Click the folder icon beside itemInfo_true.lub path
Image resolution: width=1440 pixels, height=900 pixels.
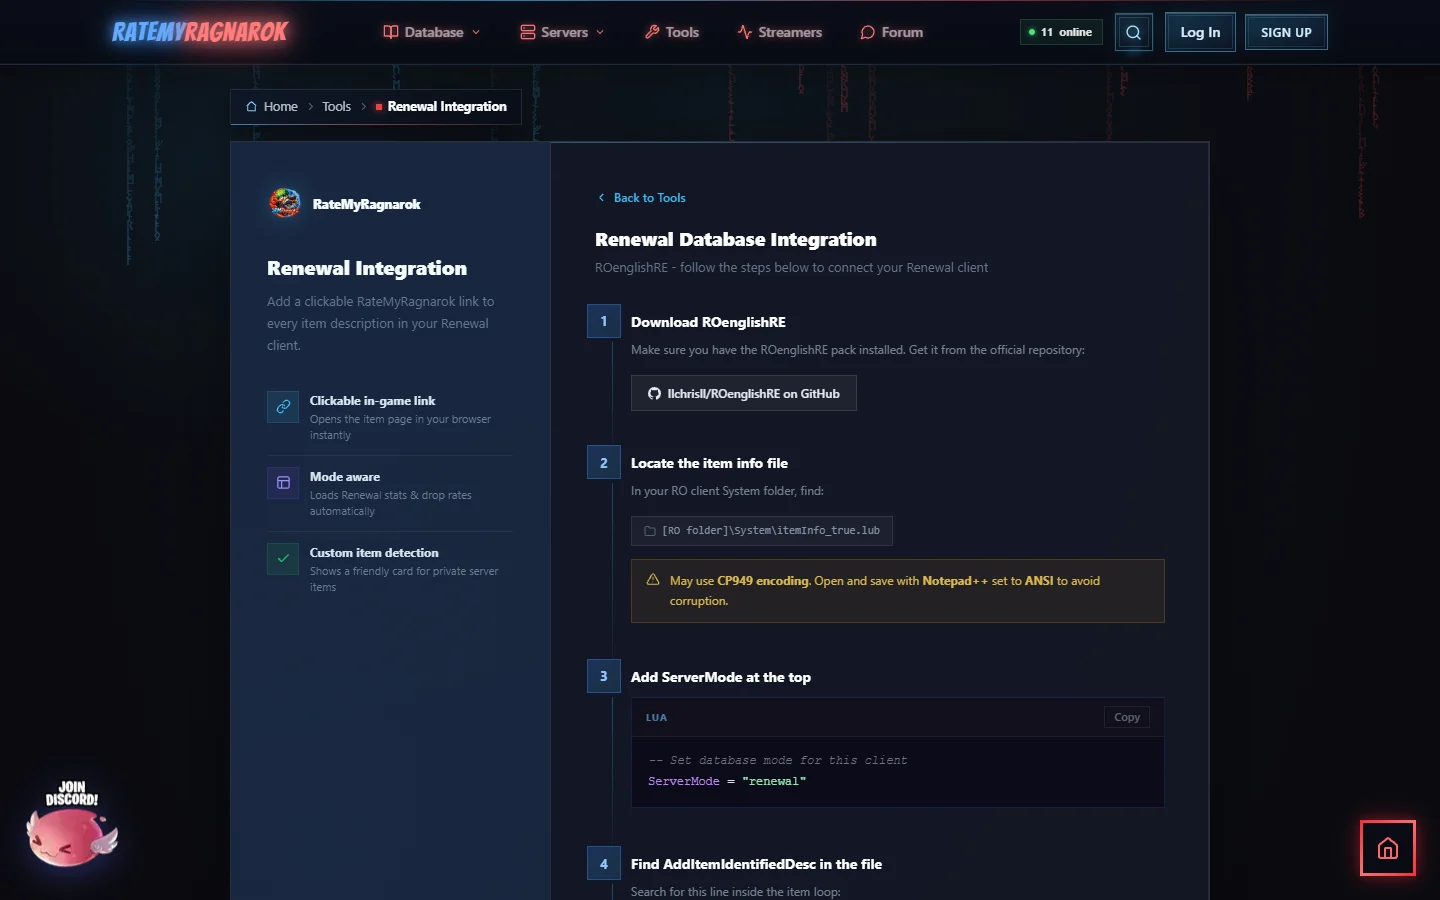[x=650, y=531]
